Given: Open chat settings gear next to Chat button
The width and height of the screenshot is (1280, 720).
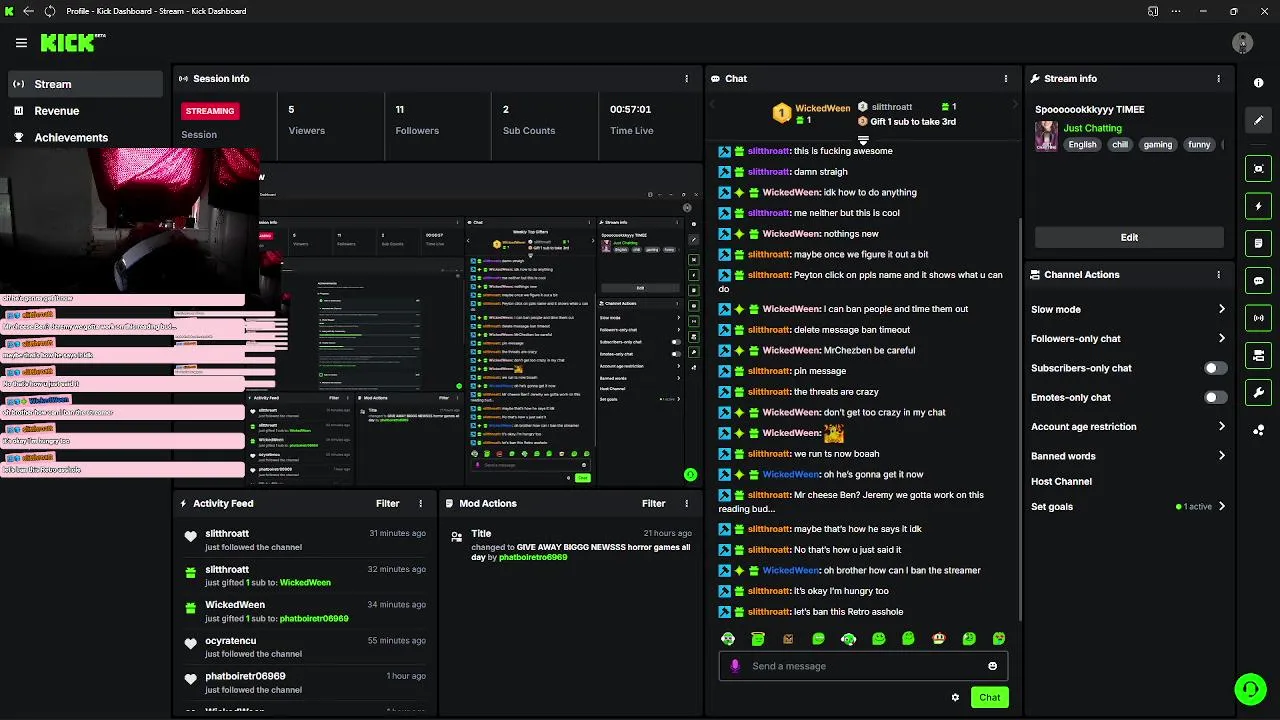Looking at the screenshot, I should pyautogui.click(x=955, y=697).
